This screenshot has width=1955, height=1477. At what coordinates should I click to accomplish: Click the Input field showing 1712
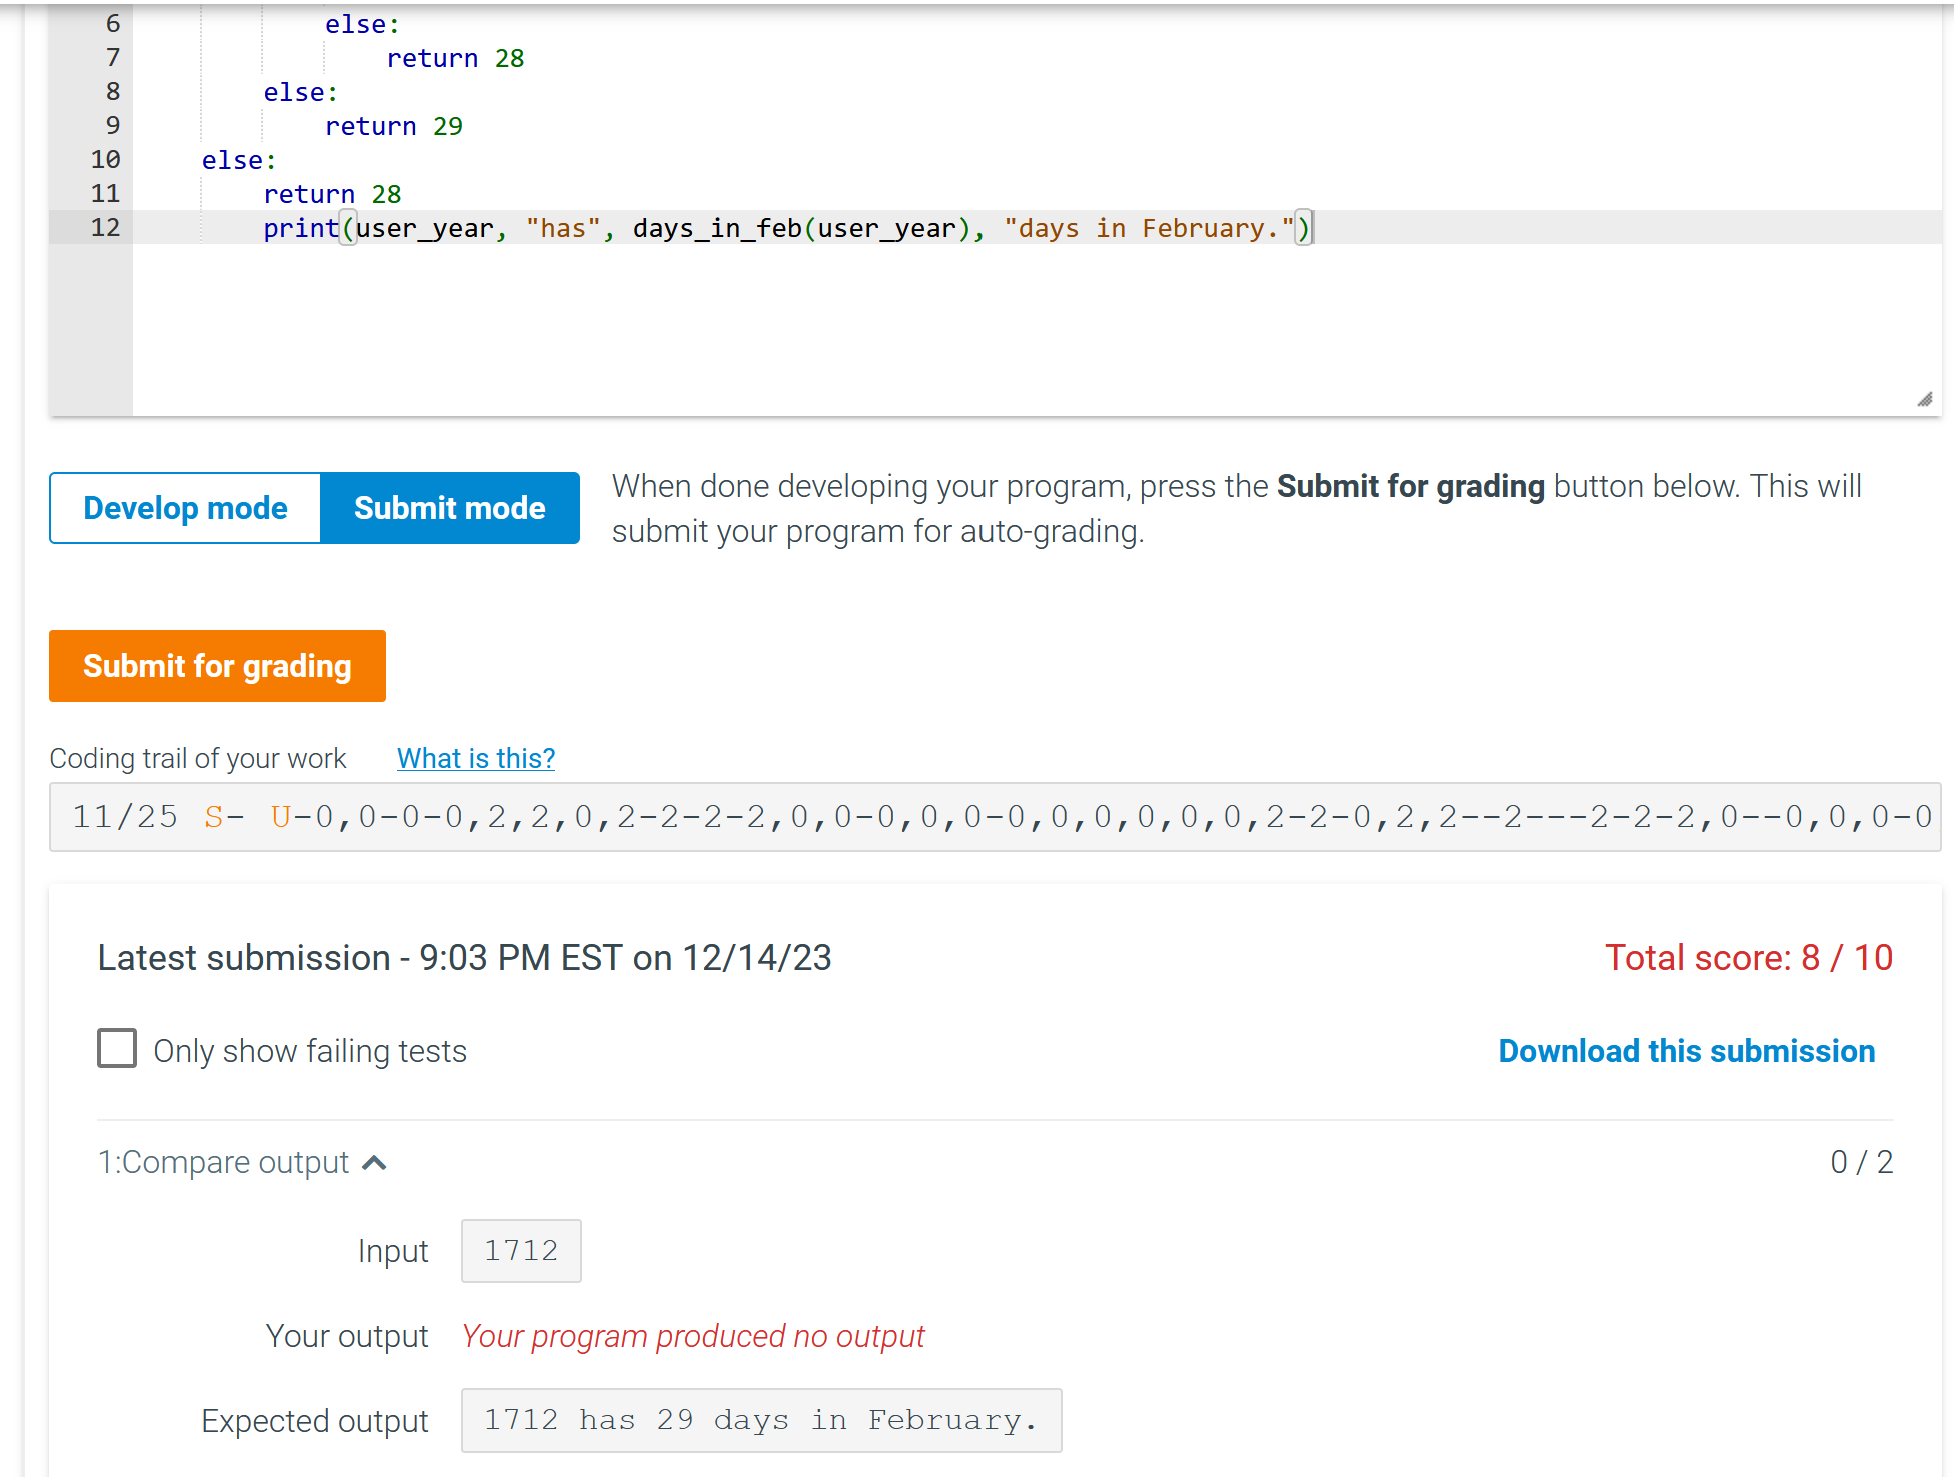pos(521,1250)
